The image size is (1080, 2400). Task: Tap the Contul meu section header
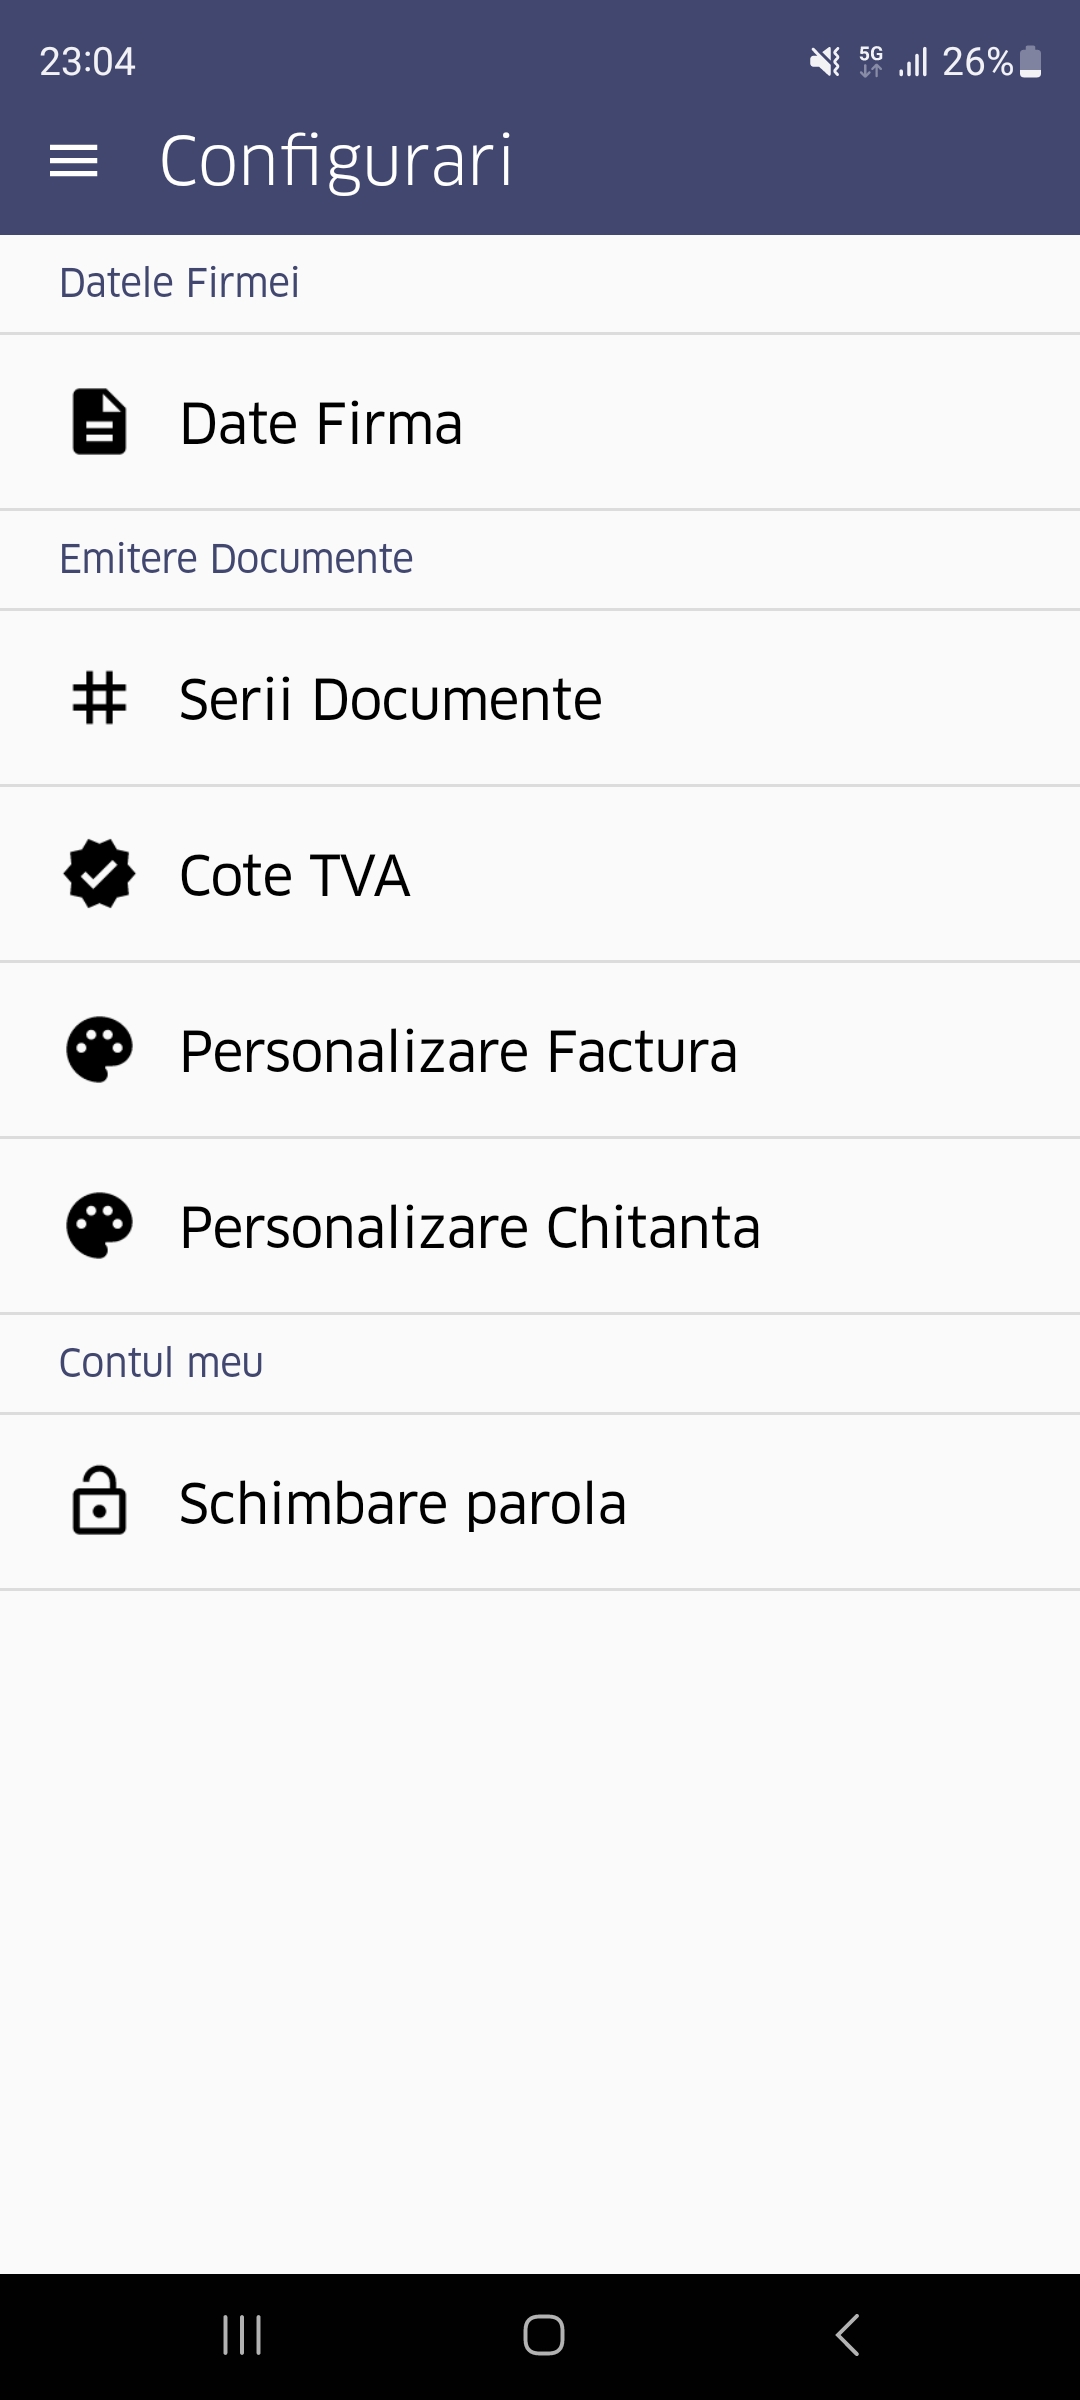click(x=161, y=1363)
